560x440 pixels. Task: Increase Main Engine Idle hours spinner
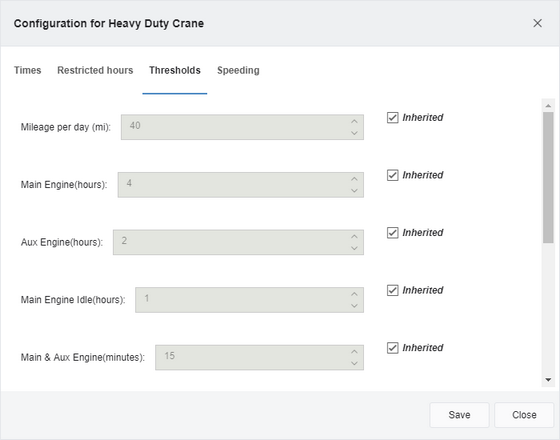354,294
